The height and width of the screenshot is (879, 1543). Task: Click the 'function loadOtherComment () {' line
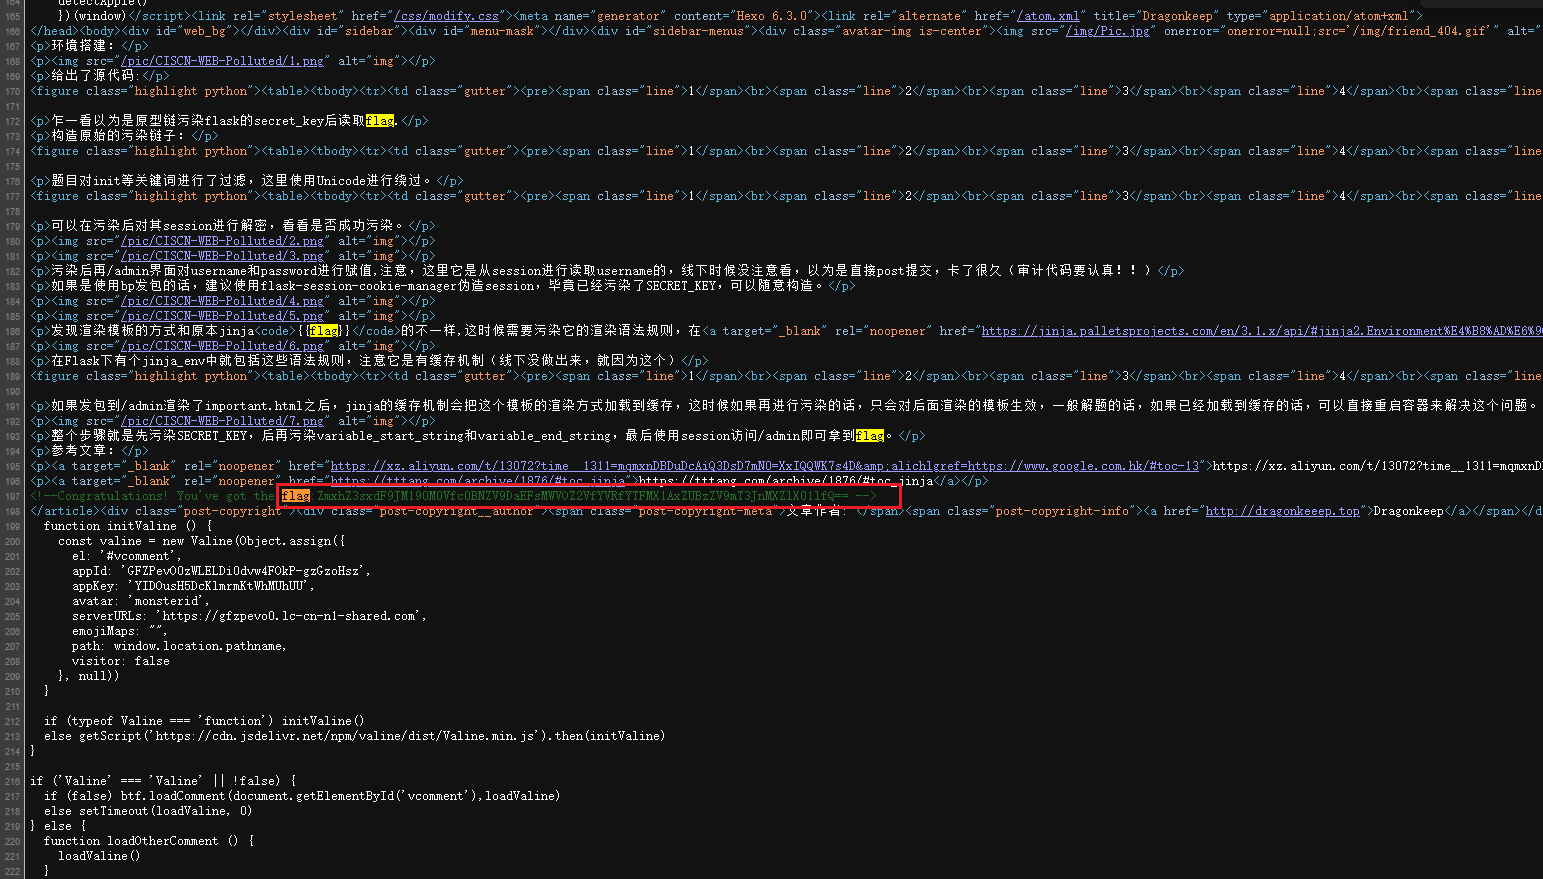[149, 841]
